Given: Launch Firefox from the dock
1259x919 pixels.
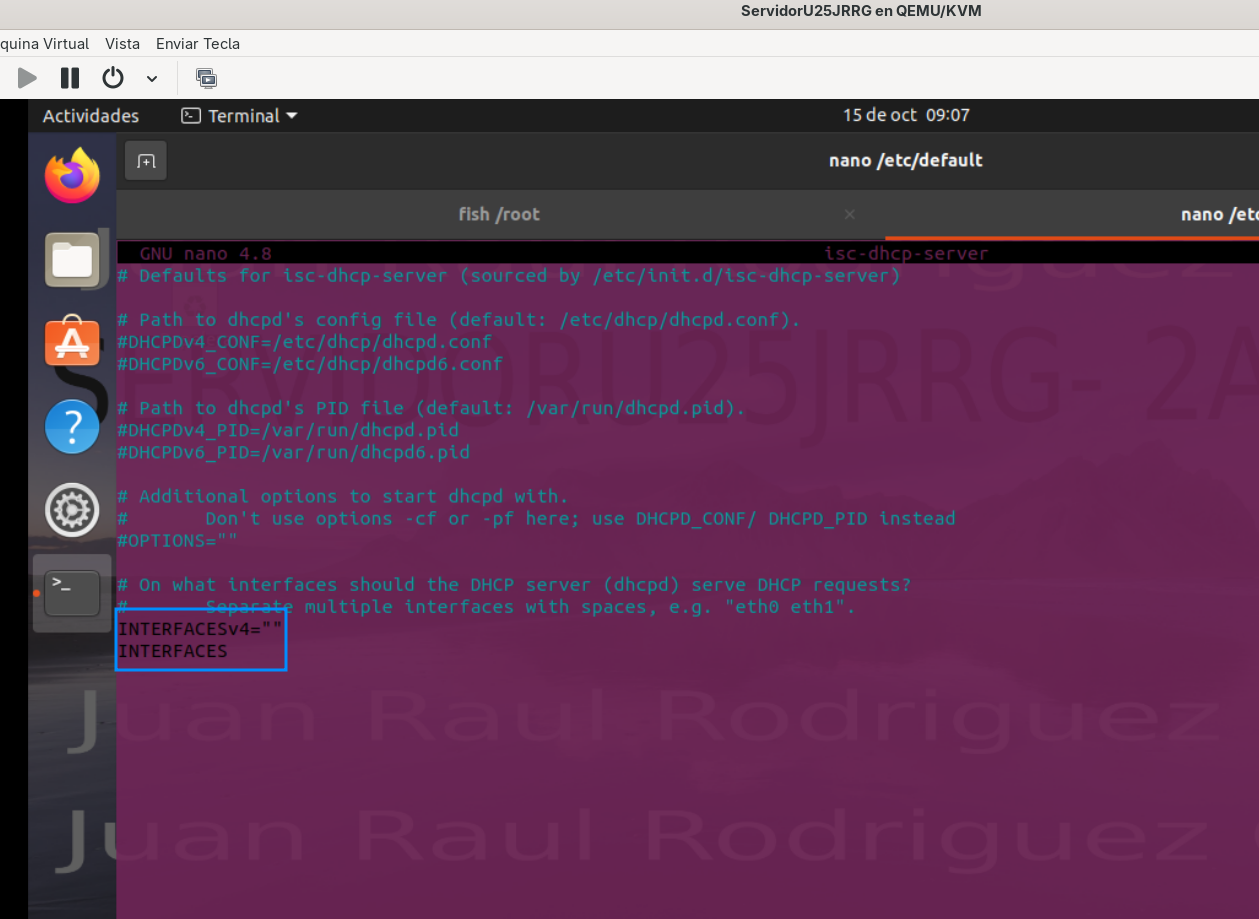Looking at the screenshot, I should (x=72, y=176).
